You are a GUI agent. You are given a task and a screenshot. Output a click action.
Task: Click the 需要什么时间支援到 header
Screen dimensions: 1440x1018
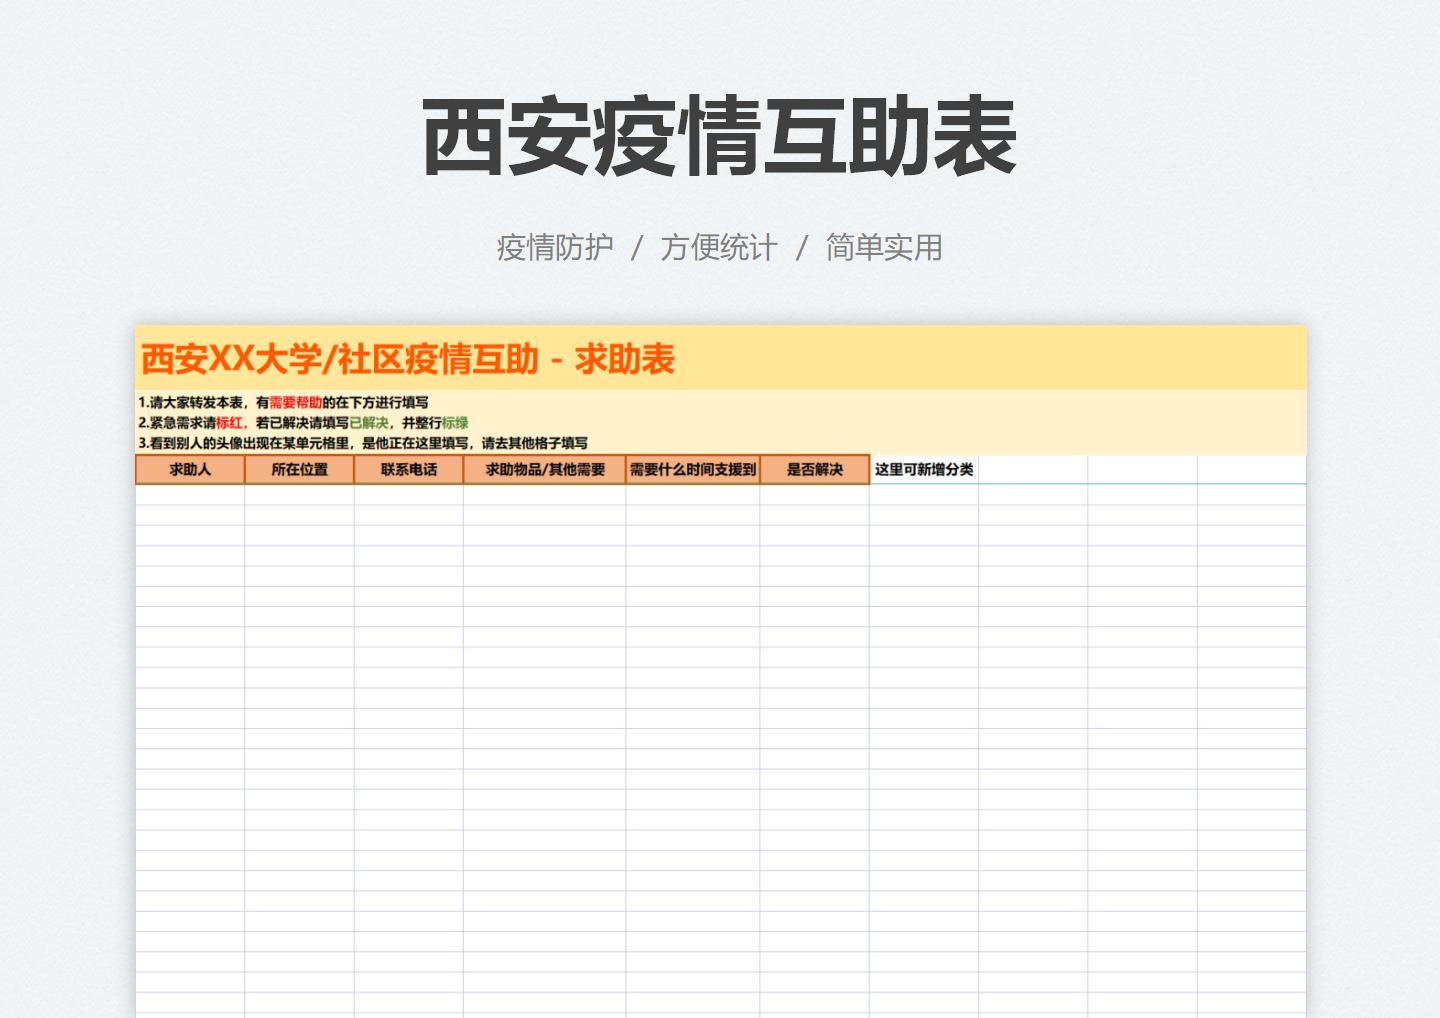click(691, 468)
